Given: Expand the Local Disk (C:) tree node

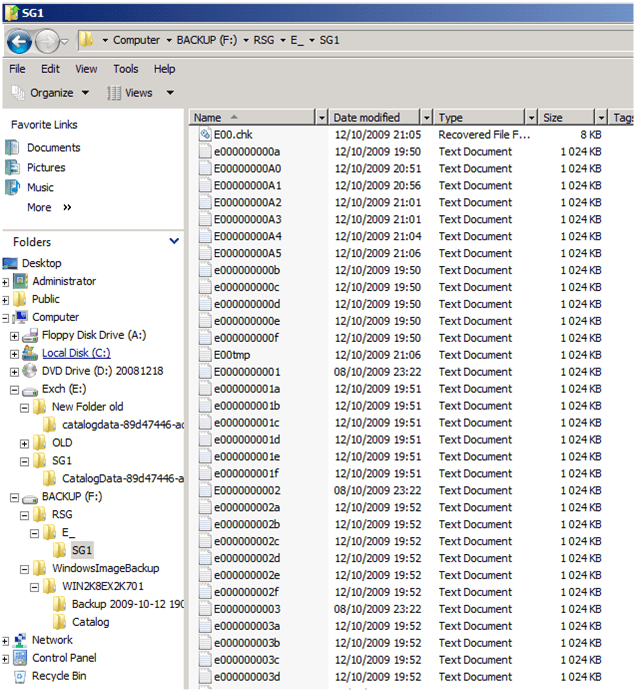Looking at the screenshot, I should pos(14,354).
